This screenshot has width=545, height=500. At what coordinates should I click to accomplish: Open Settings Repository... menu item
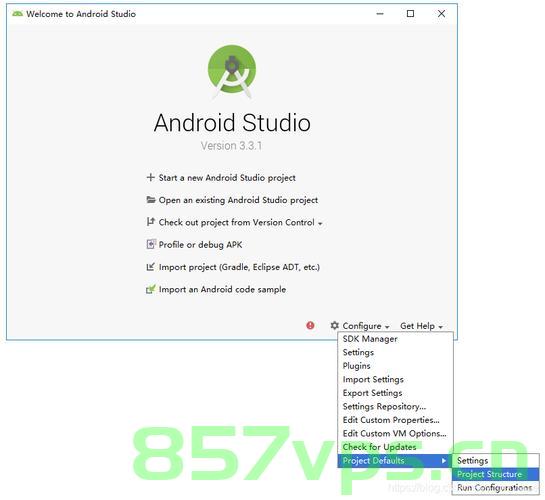[395, 407]
